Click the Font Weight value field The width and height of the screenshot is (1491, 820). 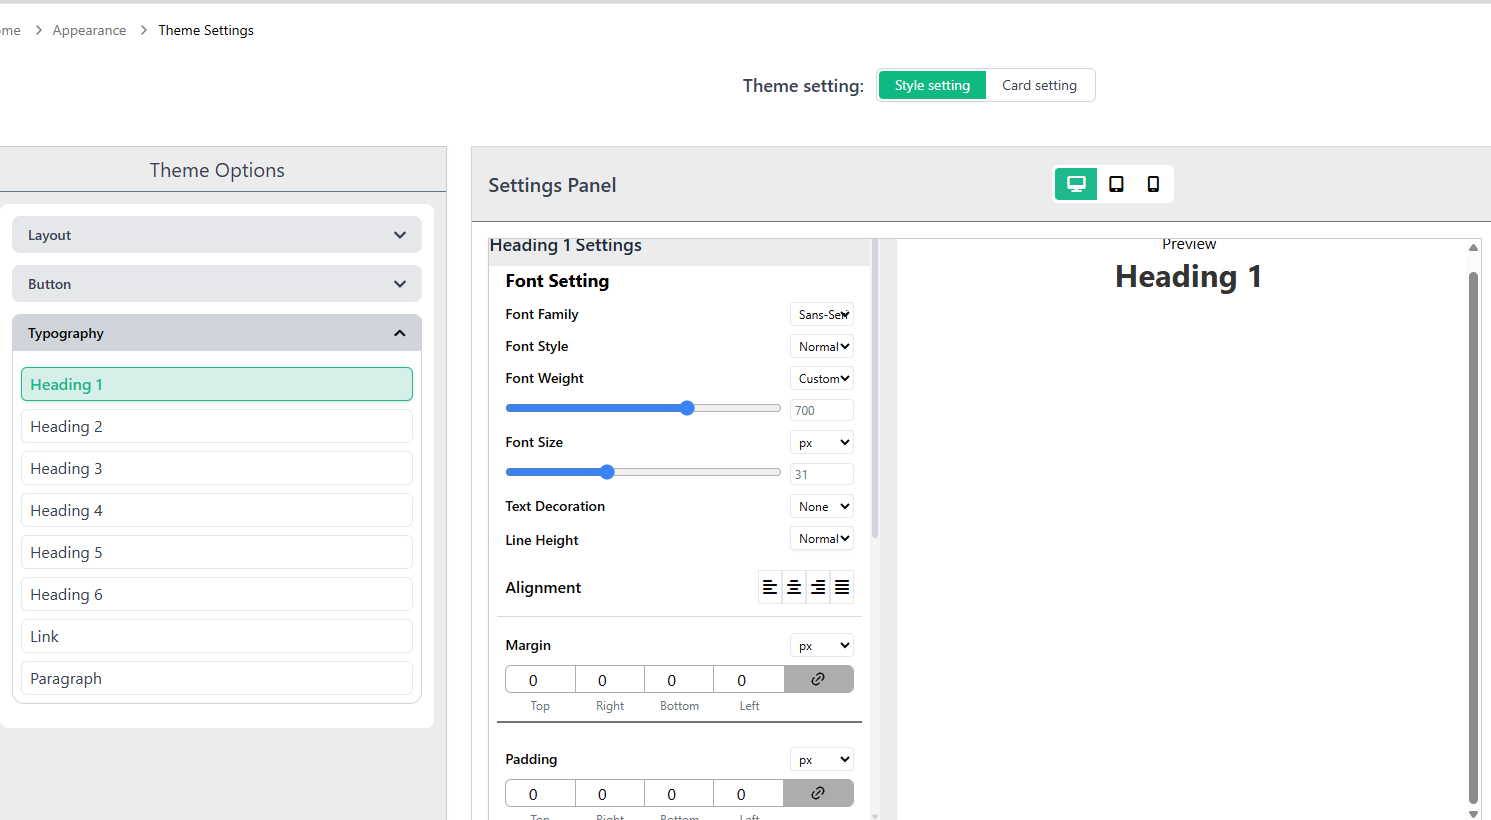822,410
